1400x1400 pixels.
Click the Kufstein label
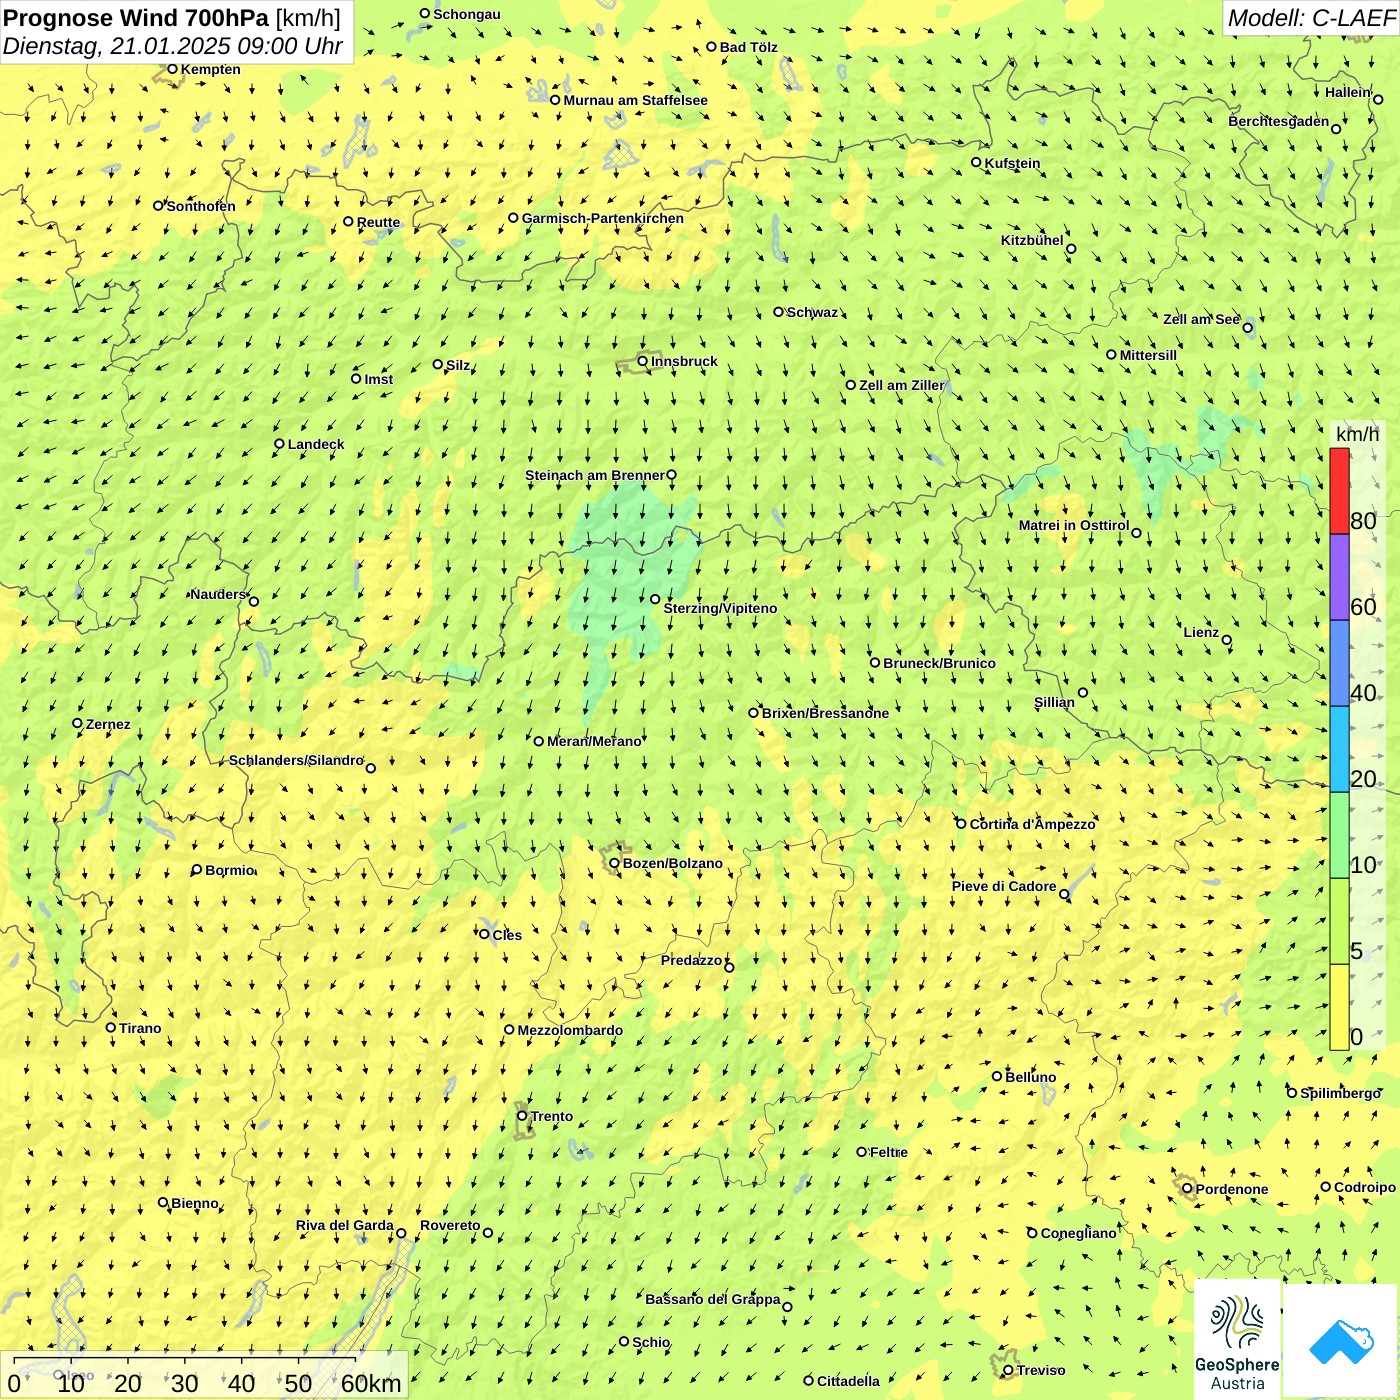1012,163
